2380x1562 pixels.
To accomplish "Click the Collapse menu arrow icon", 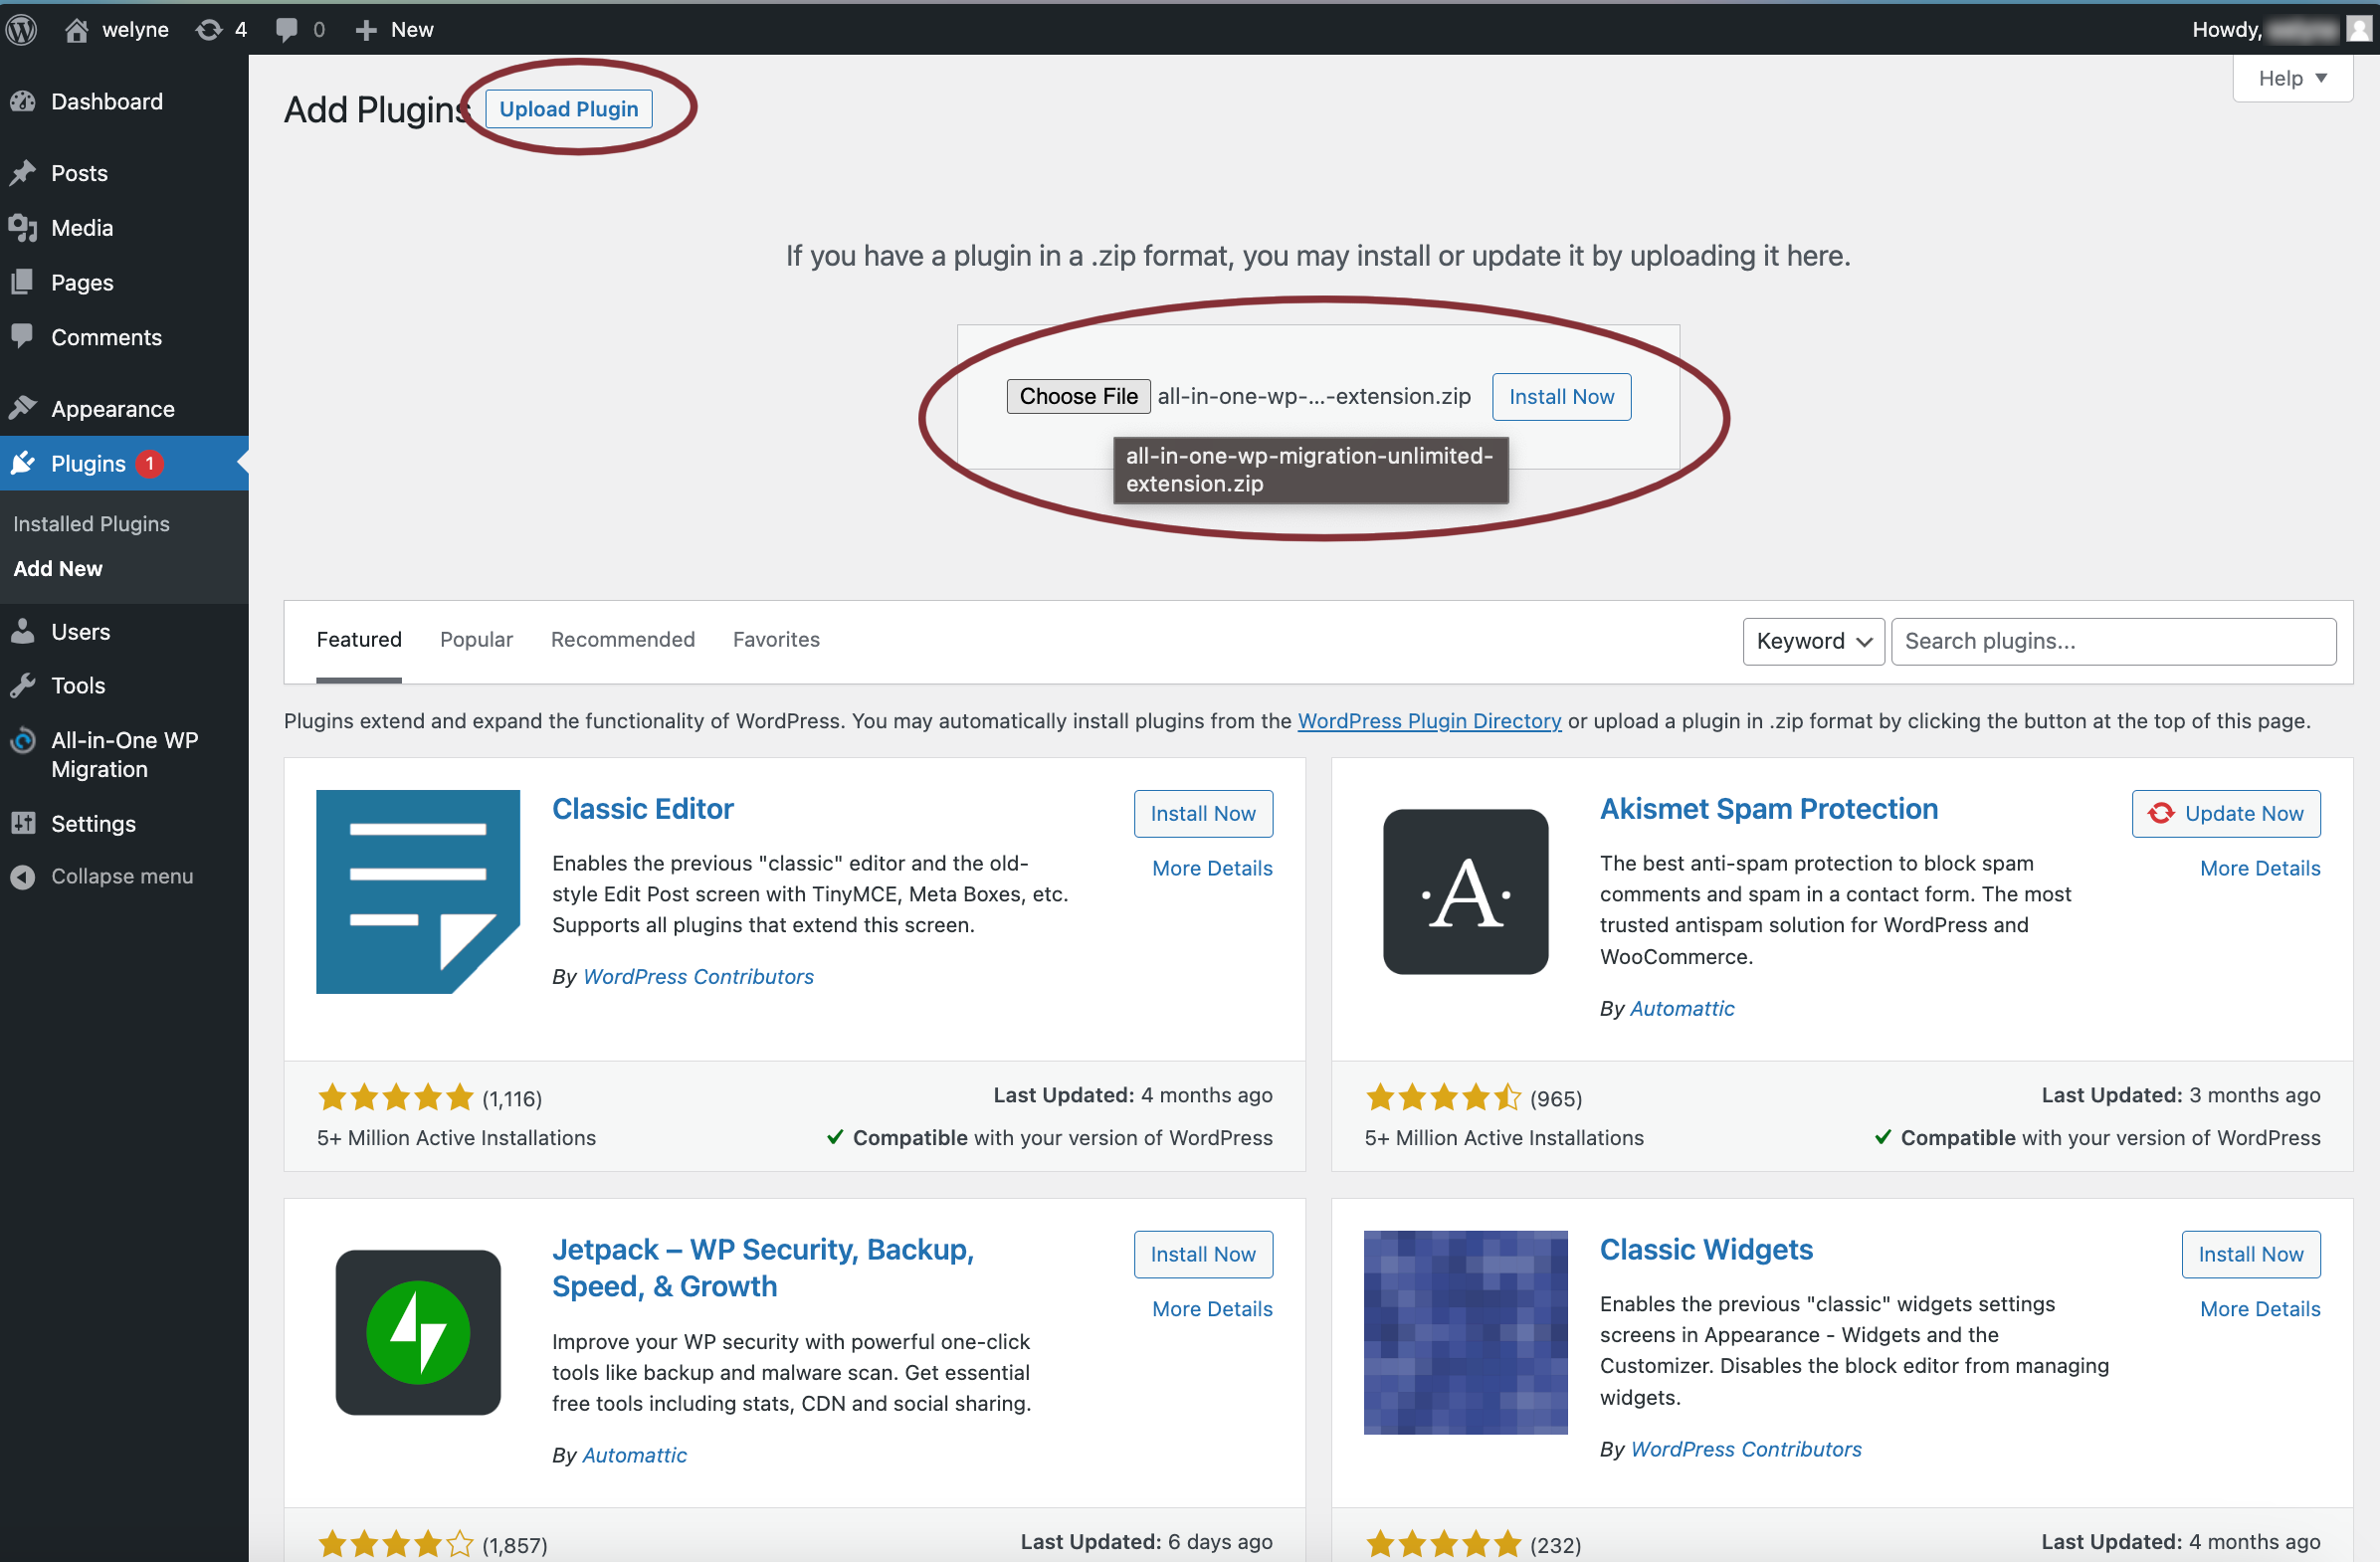I will click(x=23, y=876).
